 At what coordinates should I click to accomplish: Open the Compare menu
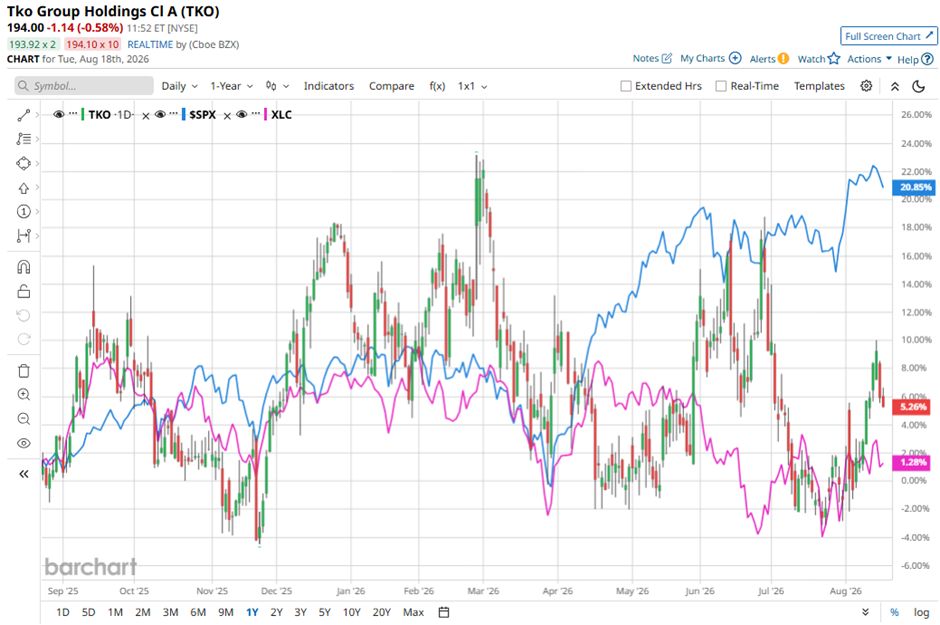coord(391,86)
